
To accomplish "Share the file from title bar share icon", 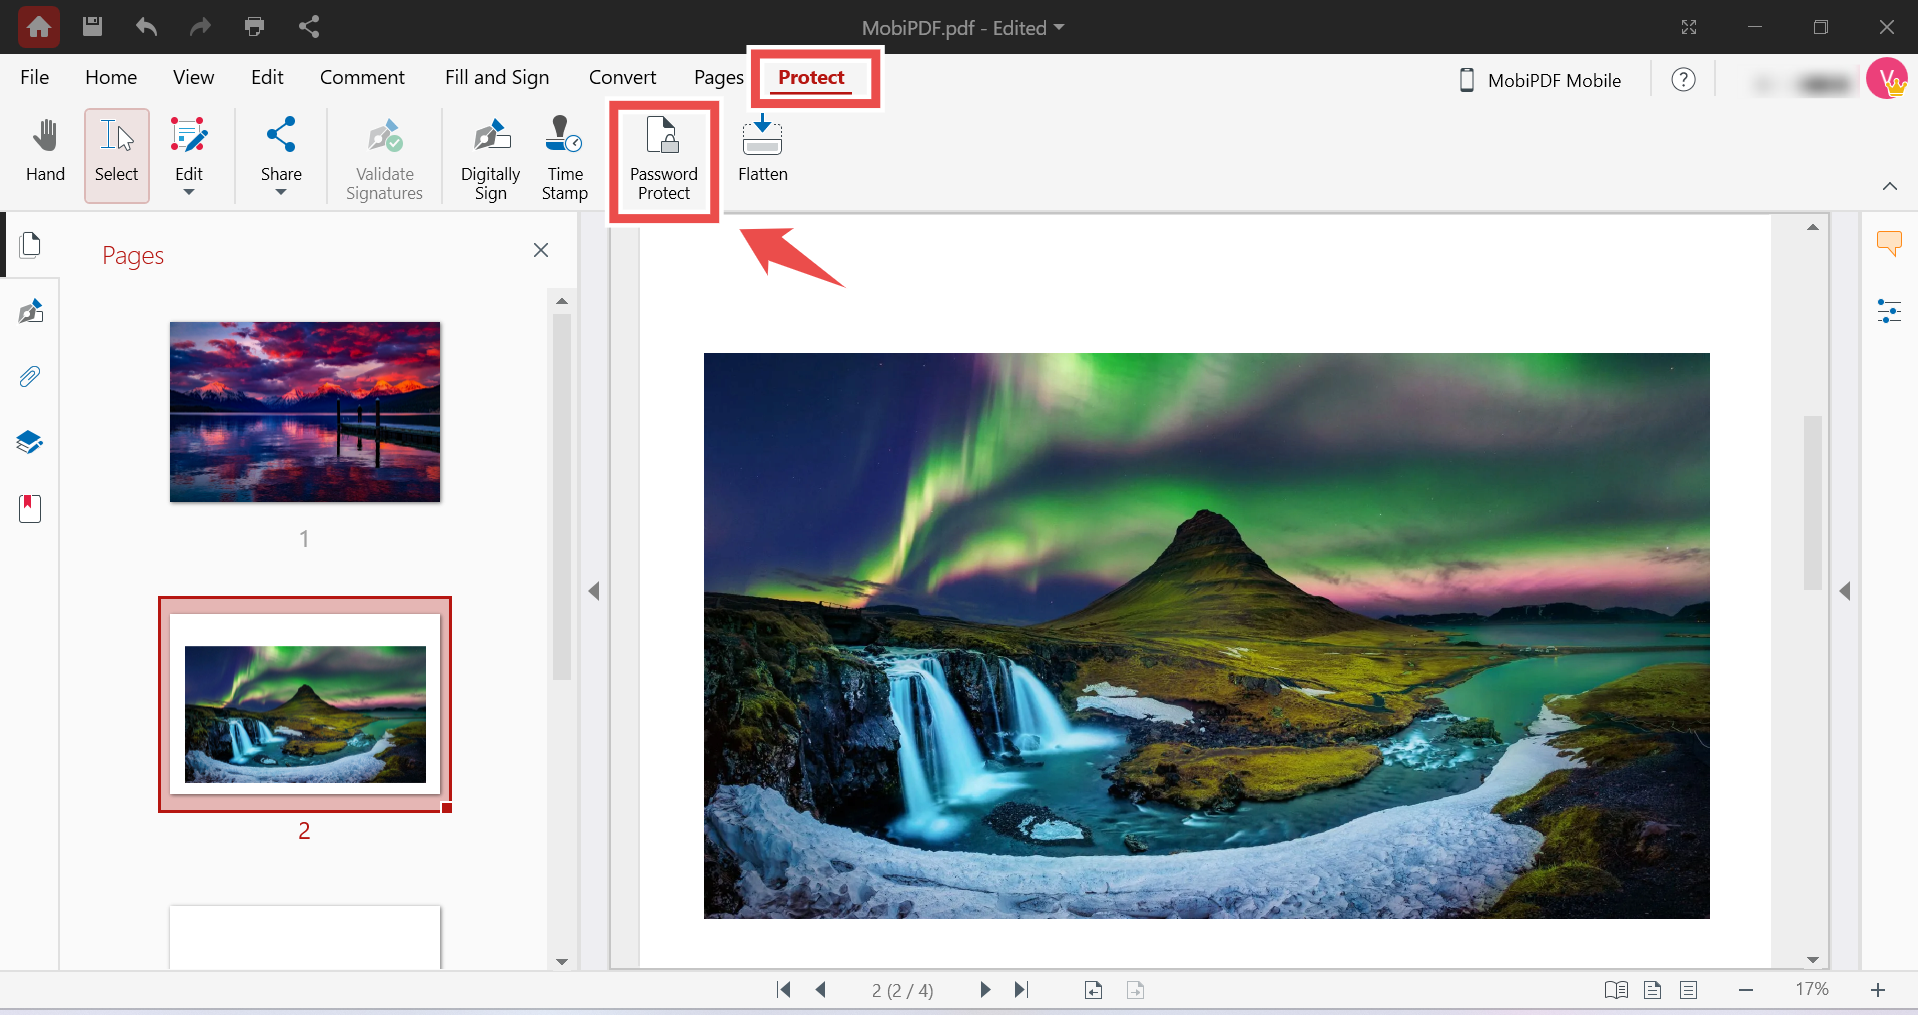I will pos(309,27).
